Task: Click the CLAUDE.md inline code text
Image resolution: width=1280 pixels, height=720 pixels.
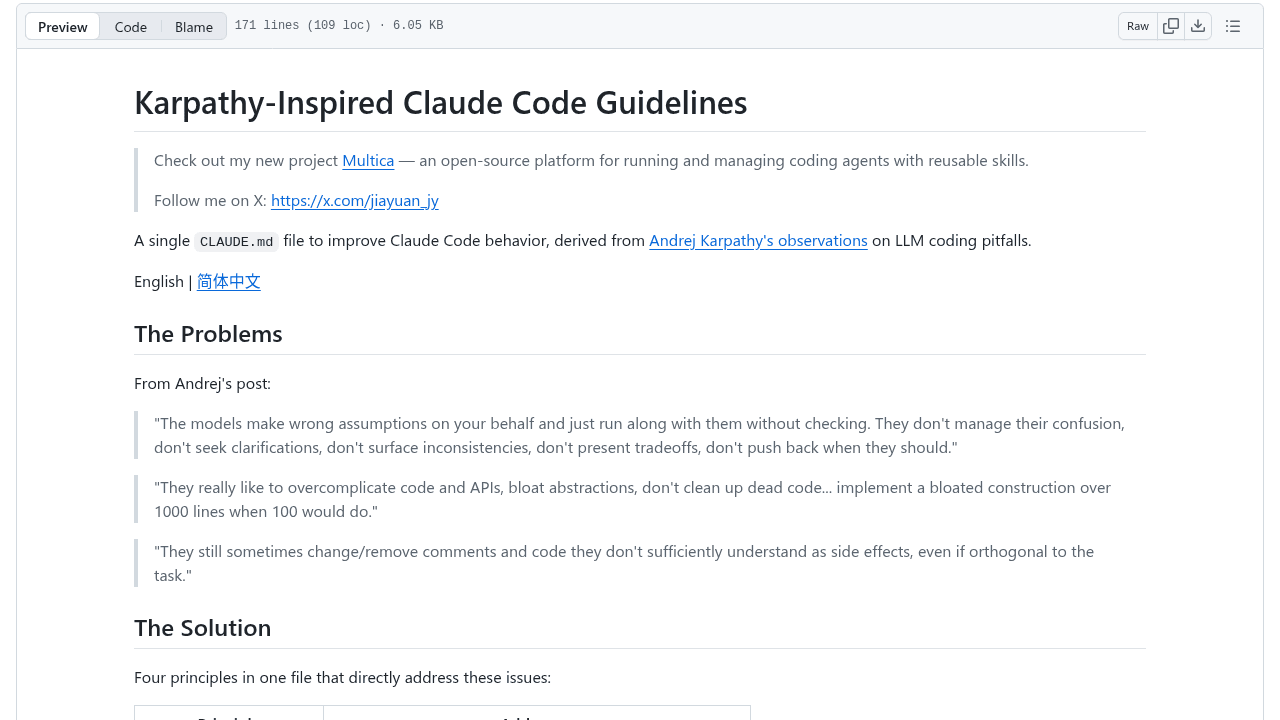Action: coord(236,241)
